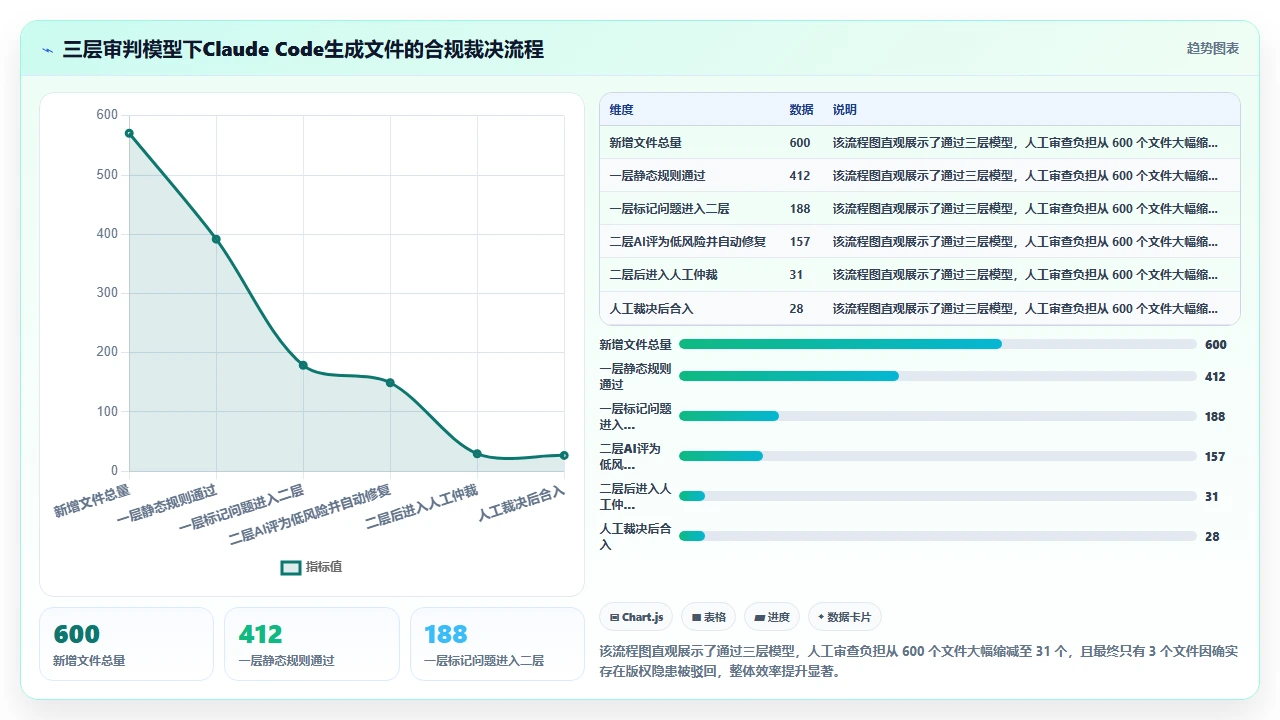Click the 一层静态规则通过 progress bar
Viewport: 1280px width, 720px height.
tap(938, 376)
